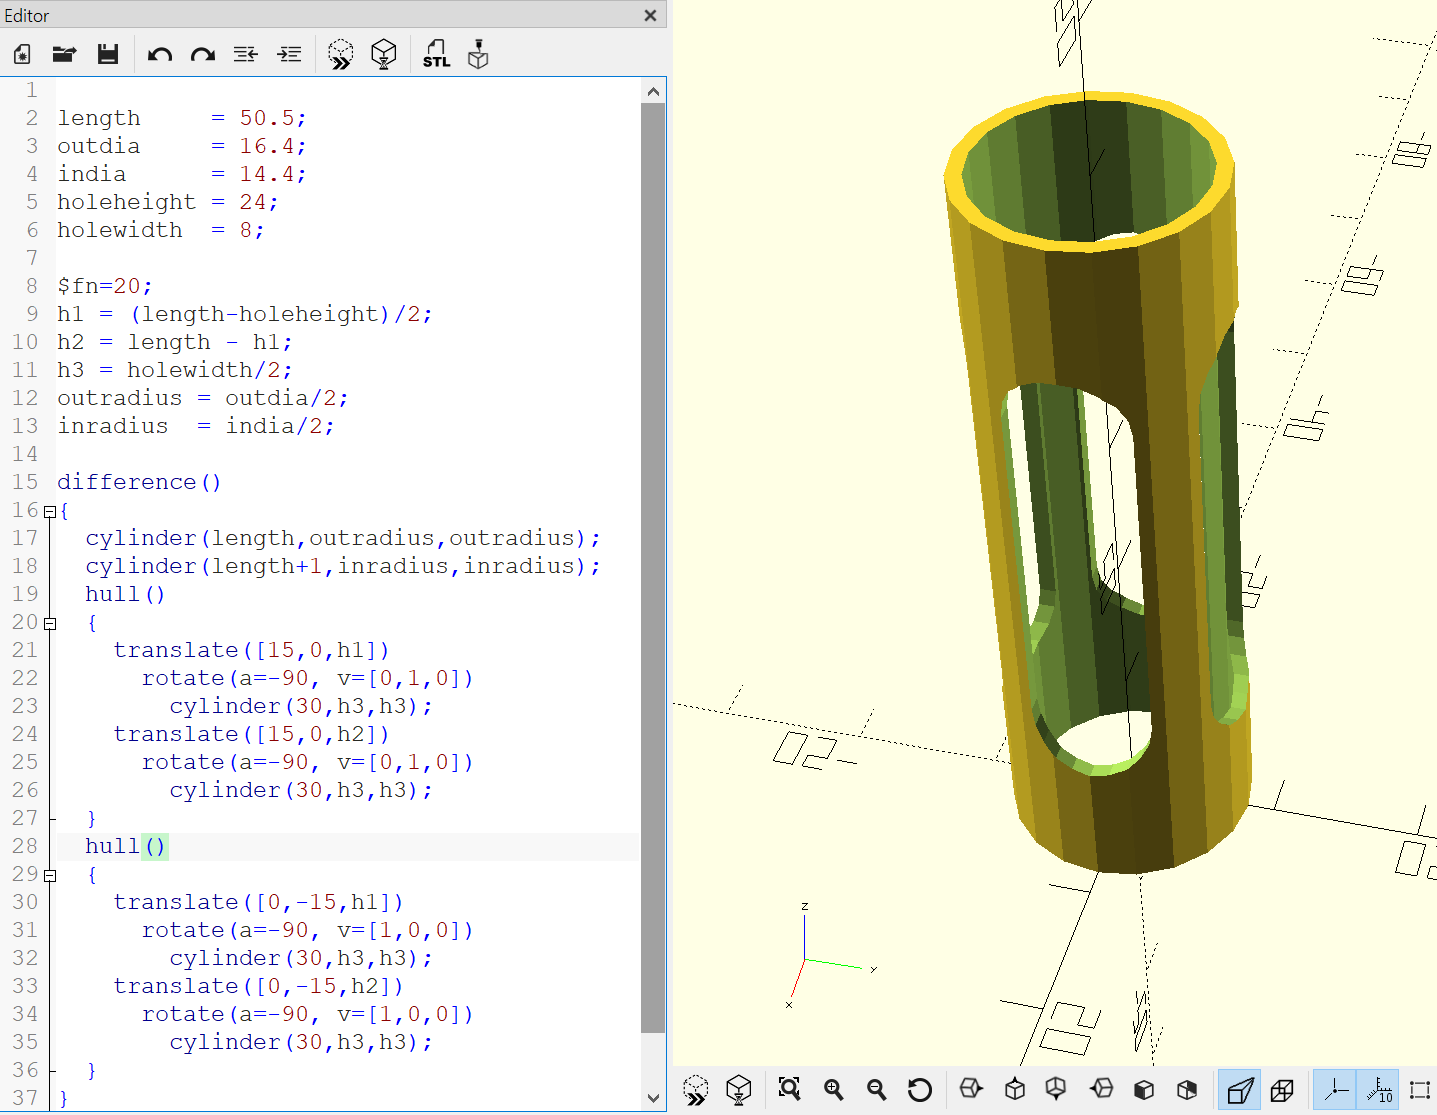
Task: Click the editor vertical scrollbar thumb
Action: click(653, 567)
